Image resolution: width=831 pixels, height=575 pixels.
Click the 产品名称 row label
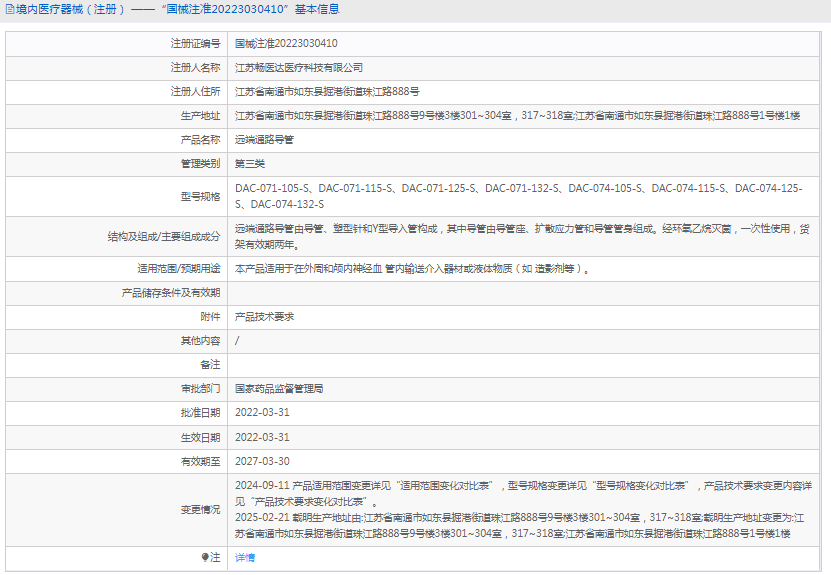pyautogui.click(x=200, y=140)
